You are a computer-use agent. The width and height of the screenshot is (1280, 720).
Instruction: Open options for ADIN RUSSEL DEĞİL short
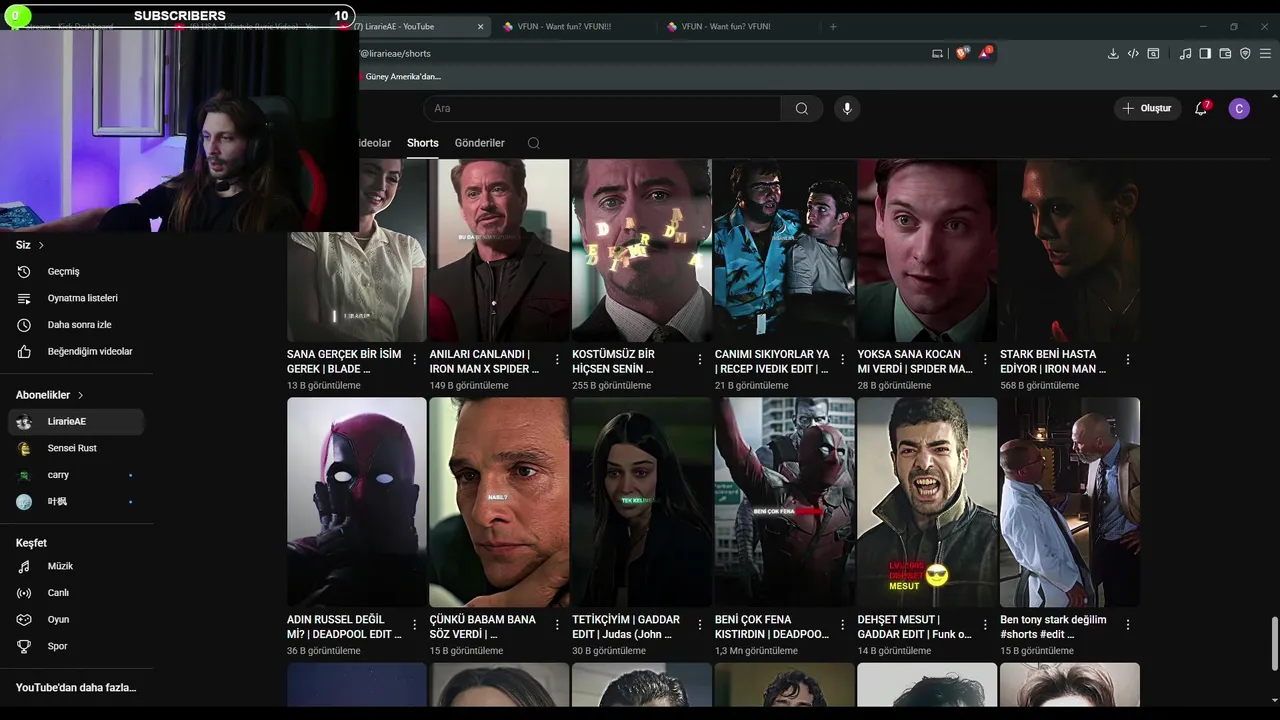point(415,624)
